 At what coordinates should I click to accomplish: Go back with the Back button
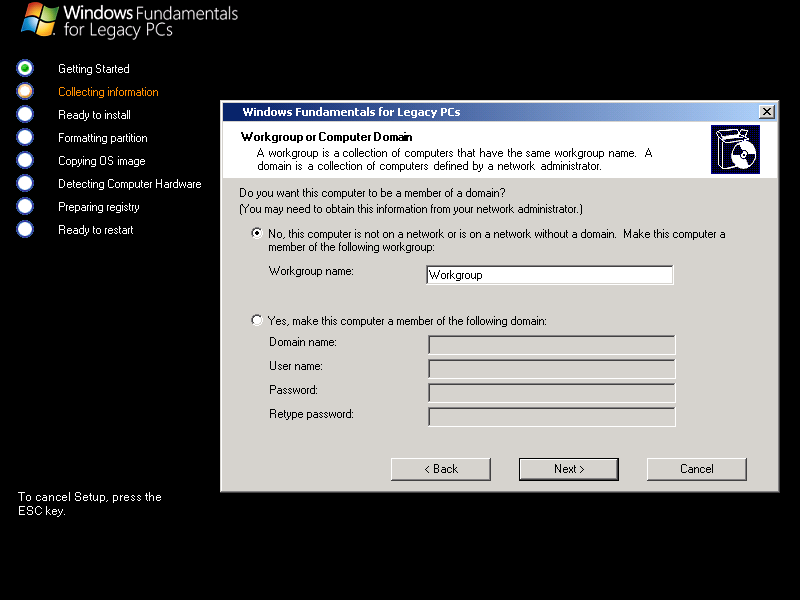tap(440, 469)
